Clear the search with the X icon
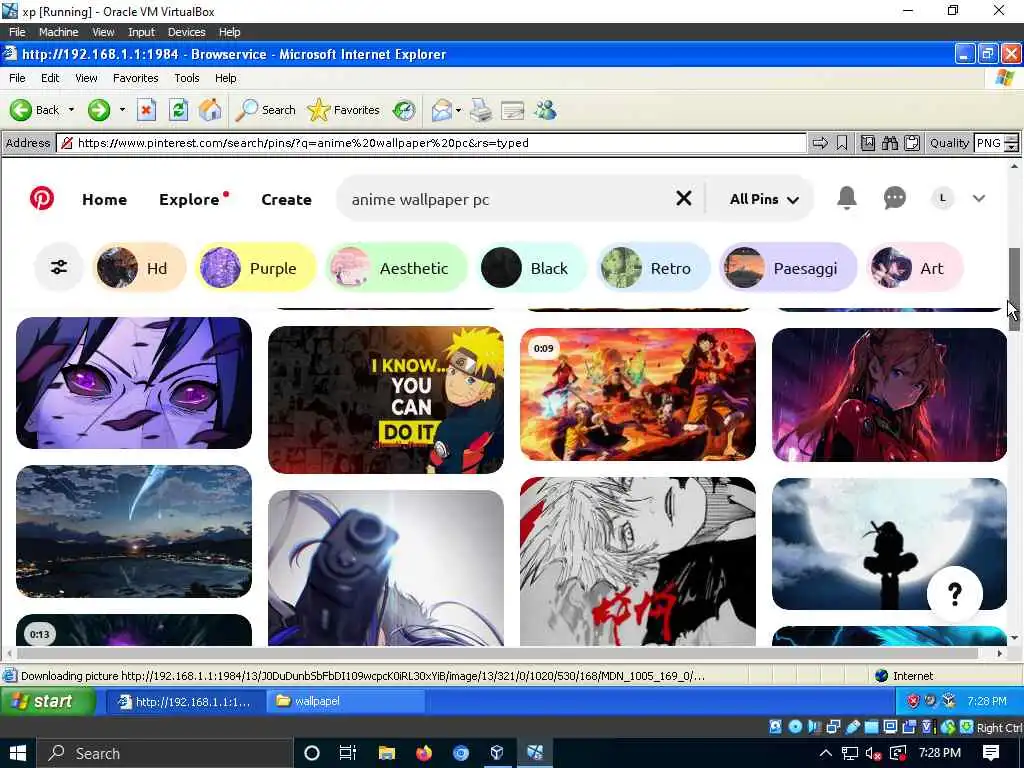The width and height of the screenshot is (1024, 768). pos(683,198)
